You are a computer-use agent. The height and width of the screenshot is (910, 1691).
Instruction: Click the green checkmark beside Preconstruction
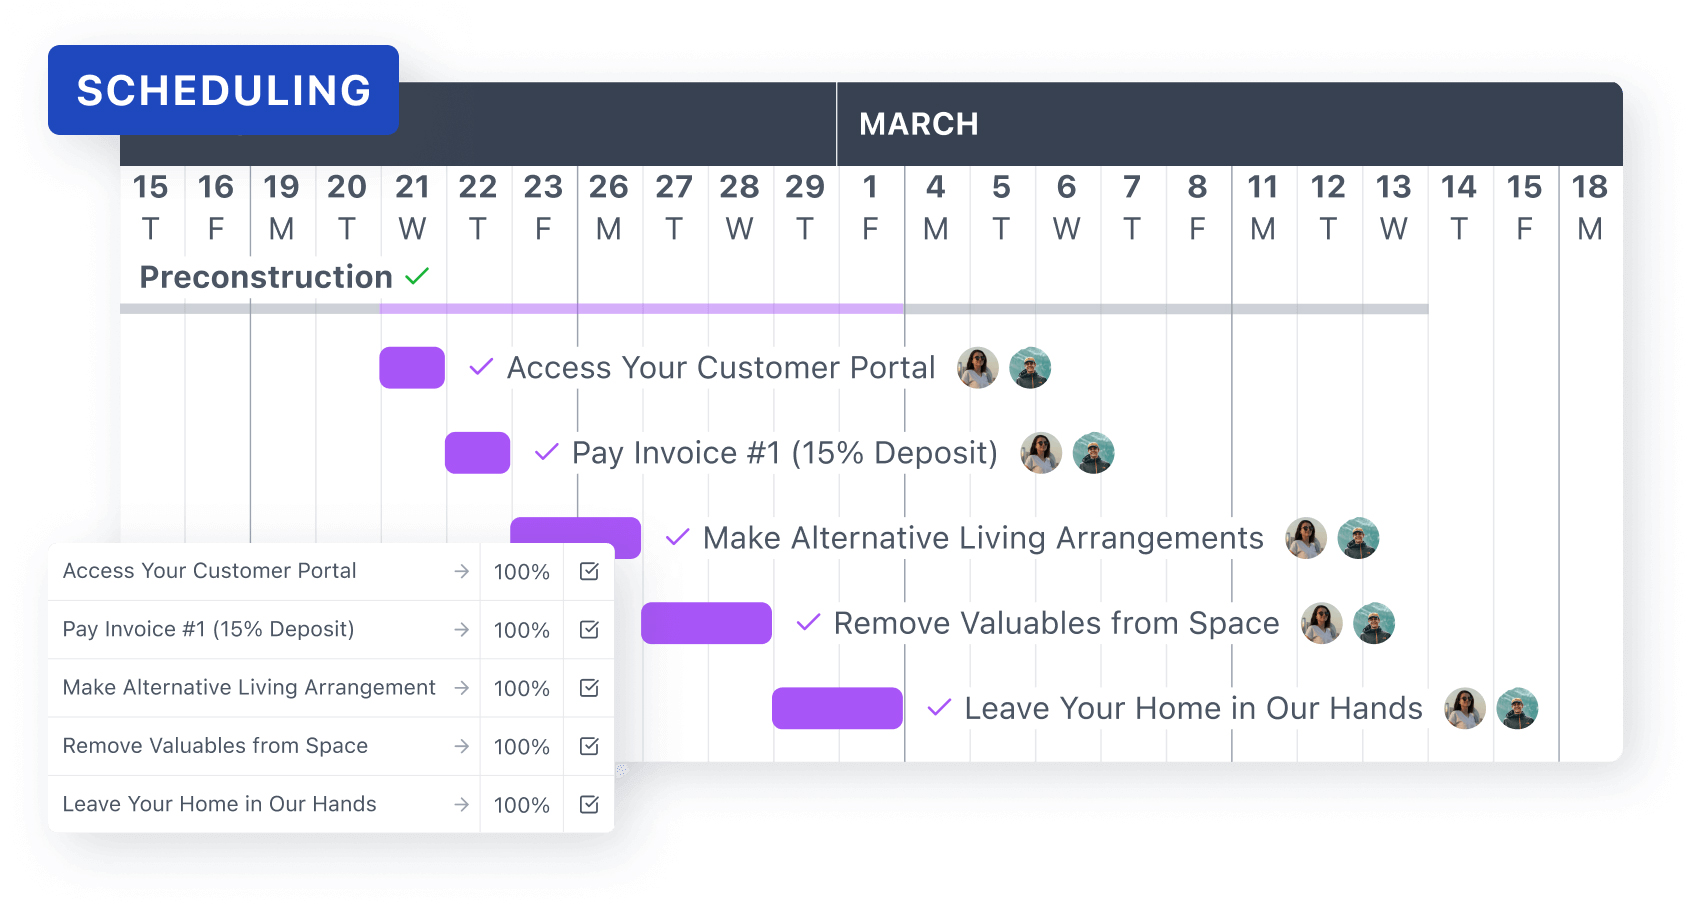(417, 276)
